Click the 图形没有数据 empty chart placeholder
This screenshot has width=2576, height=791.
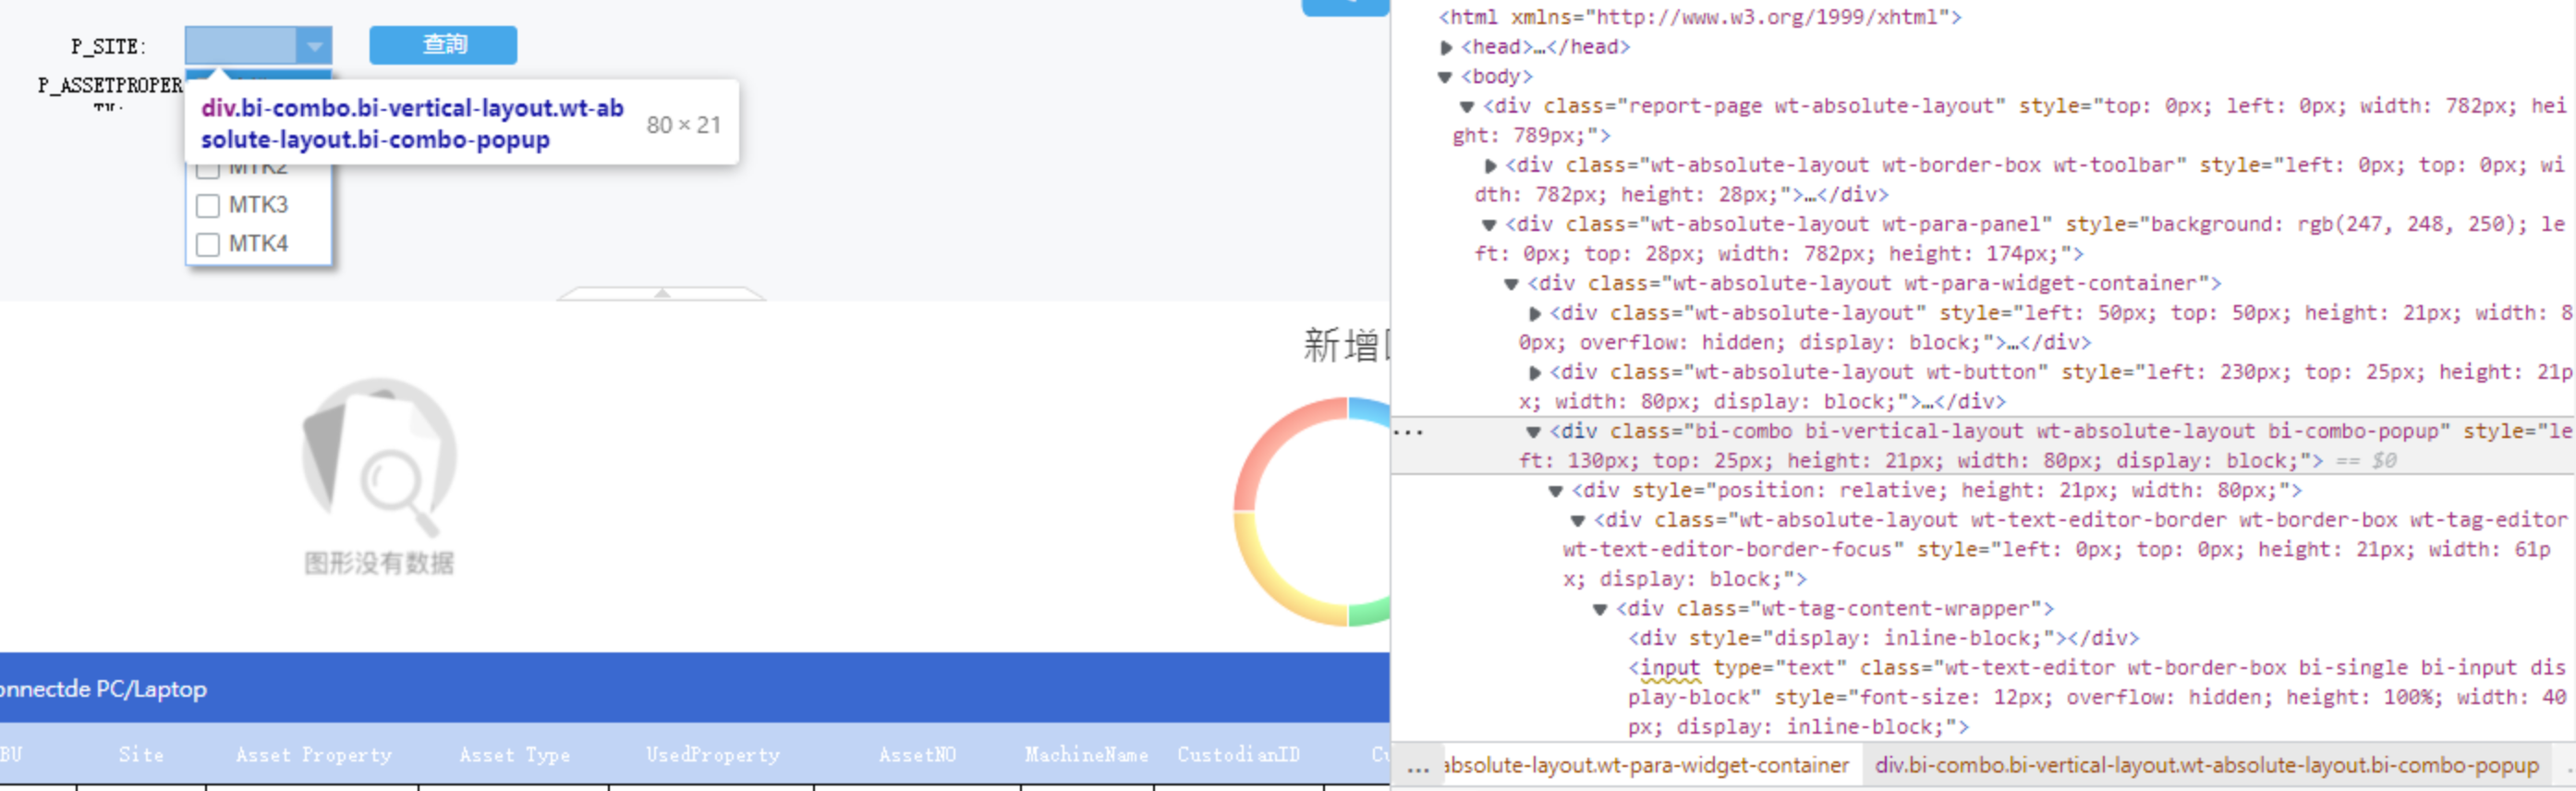tap(379, 477)
